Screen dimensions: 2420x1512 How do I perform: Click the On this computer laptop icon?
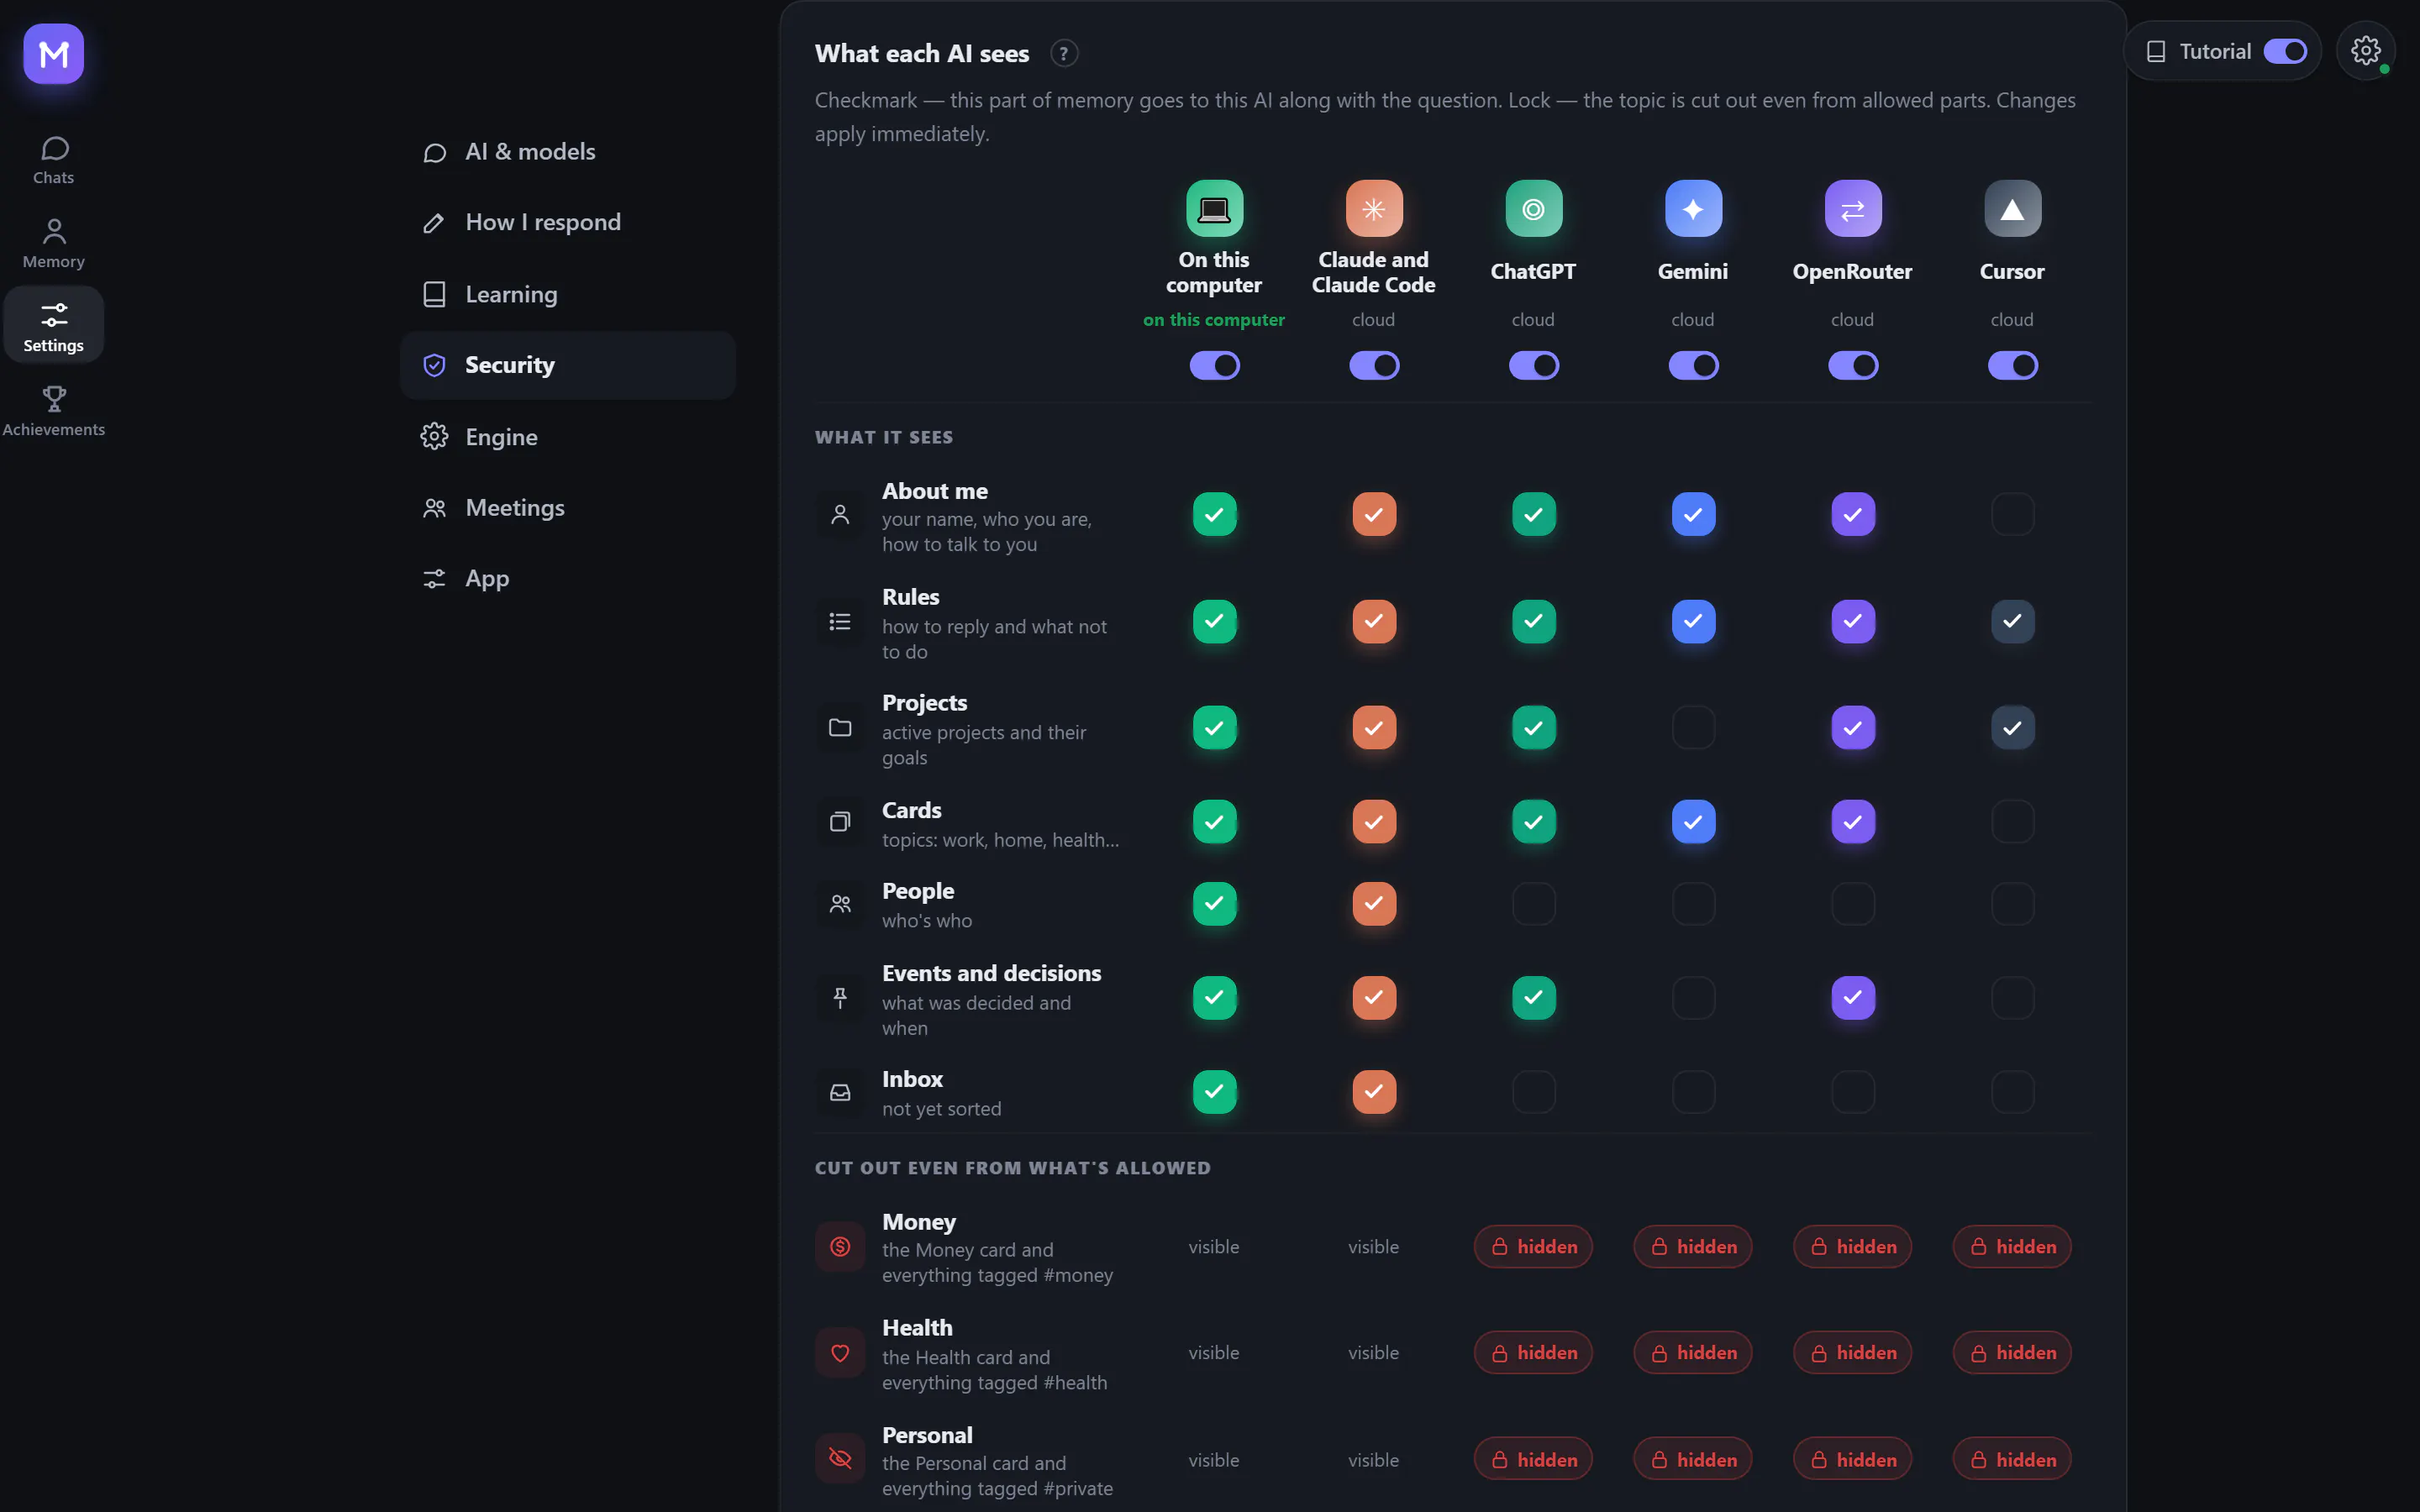1214,209
